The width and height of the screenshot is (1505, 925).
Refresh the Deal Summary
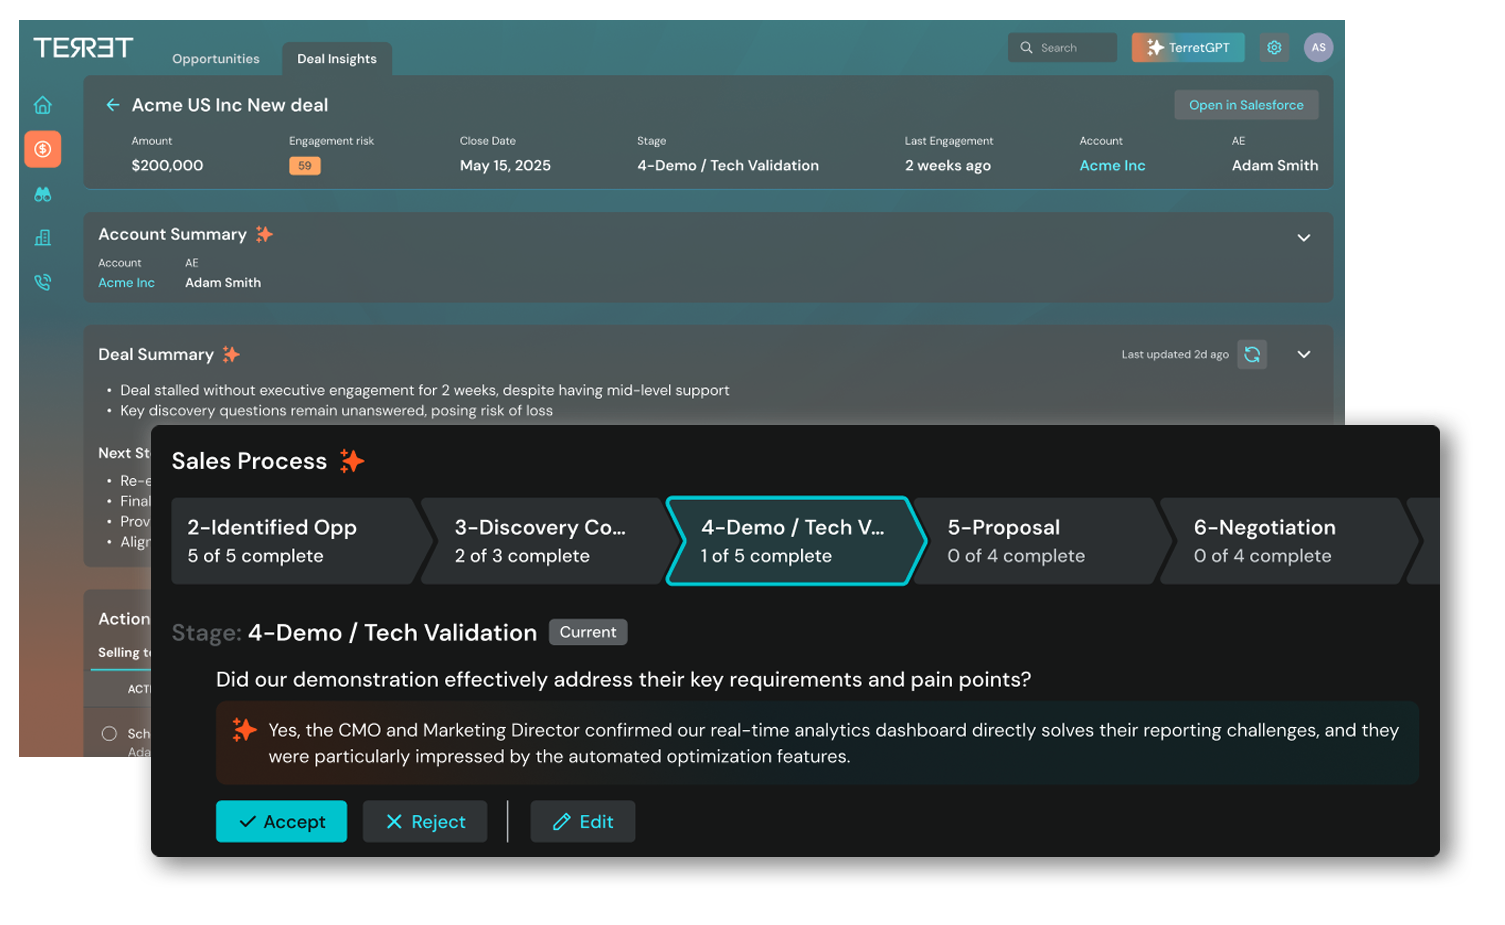click(x=1252, y=354)
